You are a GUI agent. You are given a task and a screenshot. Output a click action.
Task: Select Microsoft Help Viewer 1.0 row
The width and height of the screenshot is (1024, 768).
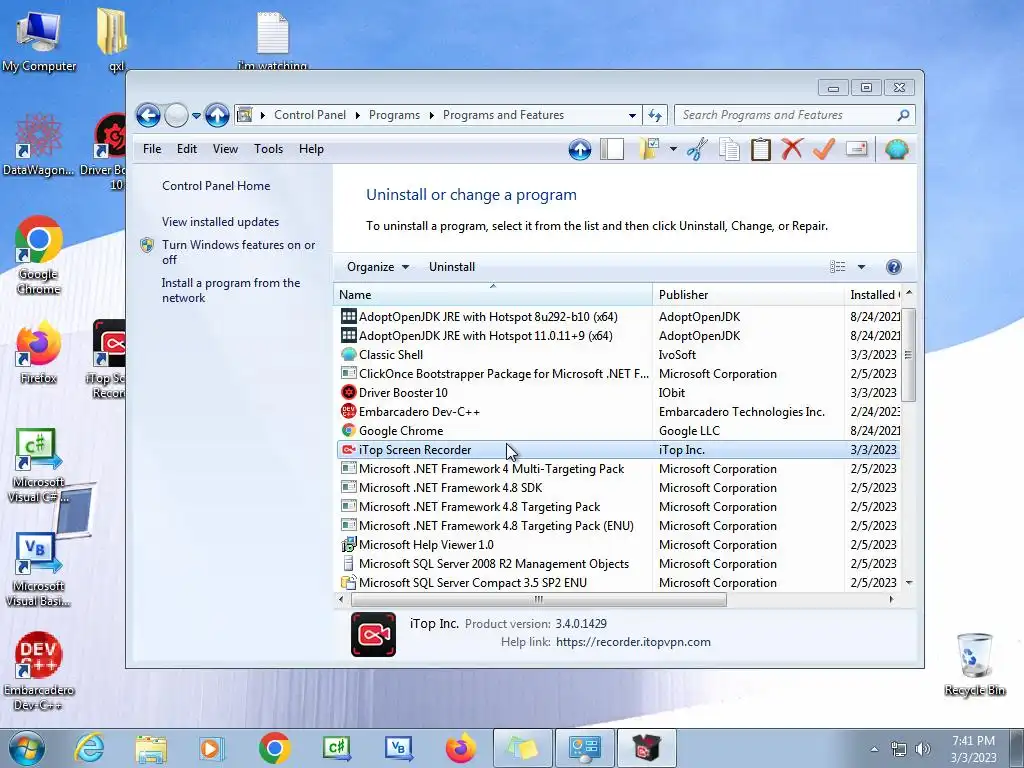point(618,545)
